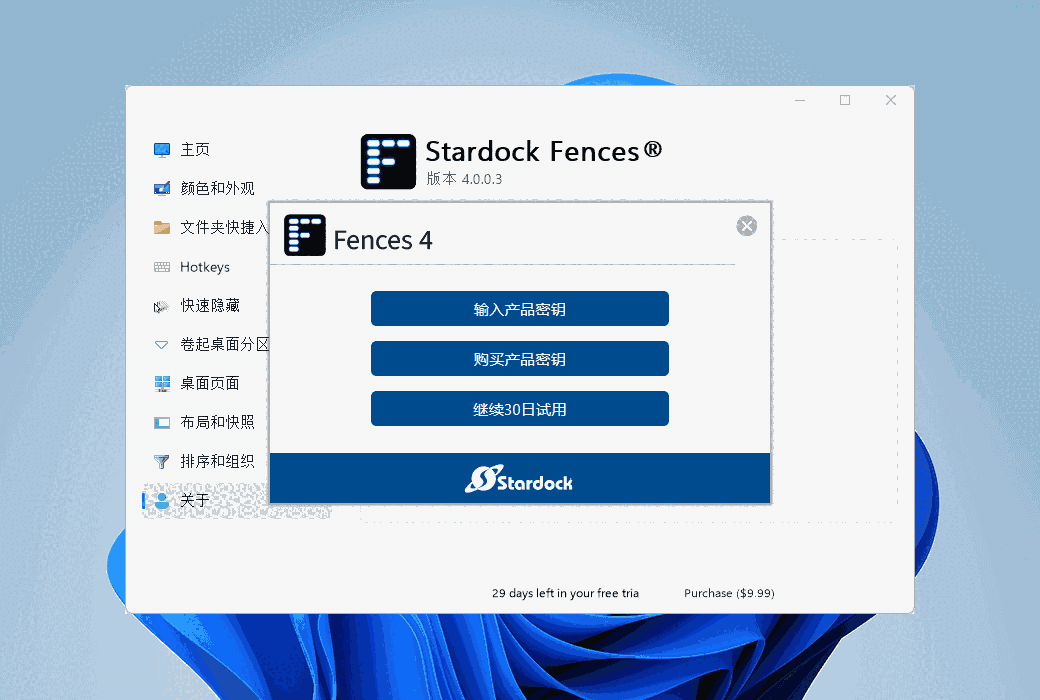Screen dimensions: 1040x700
Task: Click the 卷起桌面分区 arrow icon
Action: (x=161, y=345)
